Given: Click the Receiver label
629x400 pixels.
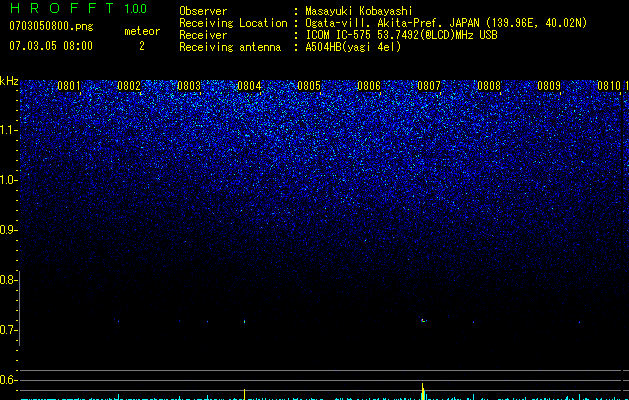Looking at the screenshot, I should [203, 35].
